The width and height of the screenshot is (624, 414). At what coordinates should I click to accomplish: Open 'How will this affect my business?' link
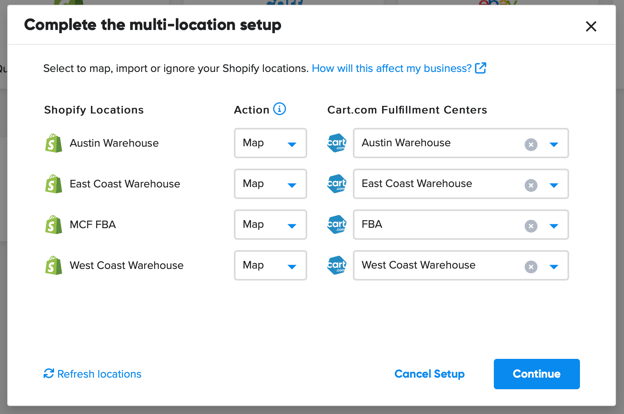[x=392, y=68]
